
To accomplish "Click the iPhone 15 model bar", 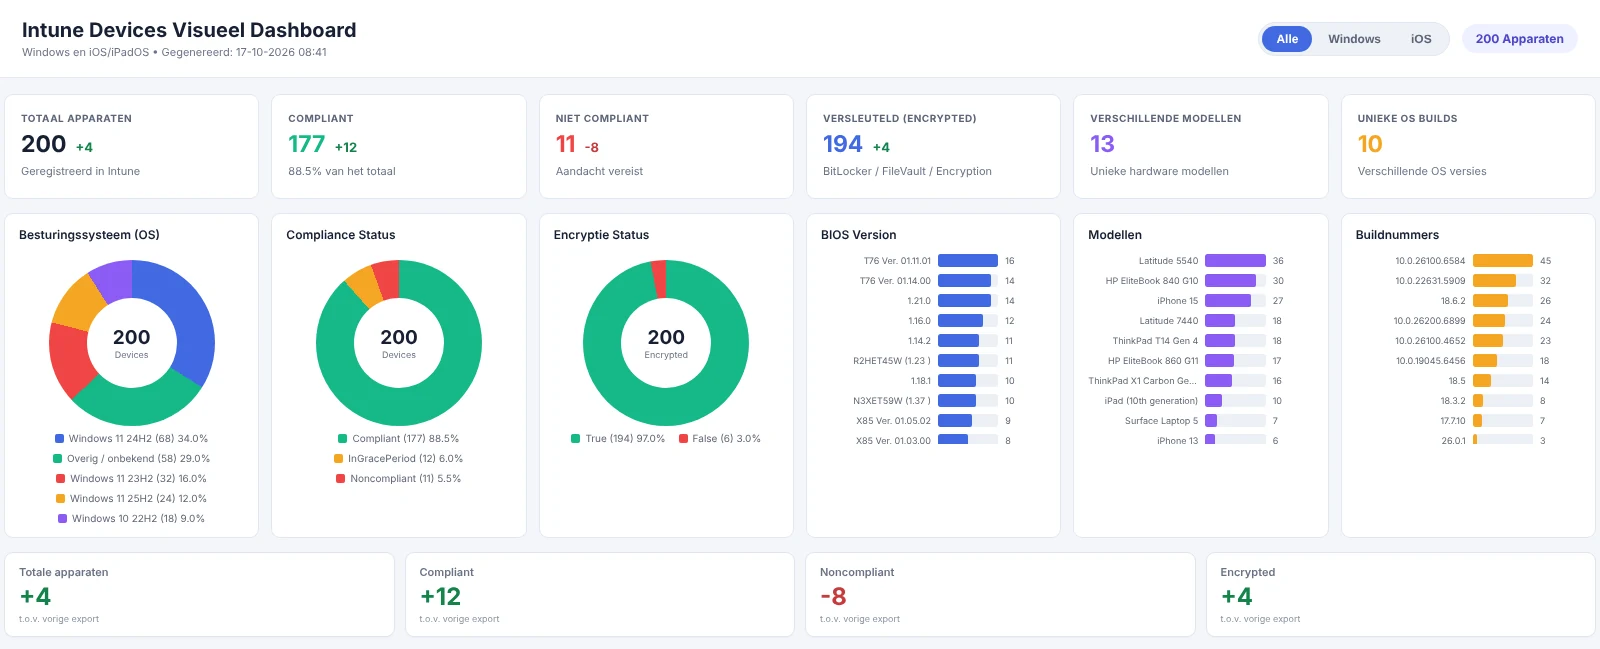I will [1228, 301].
